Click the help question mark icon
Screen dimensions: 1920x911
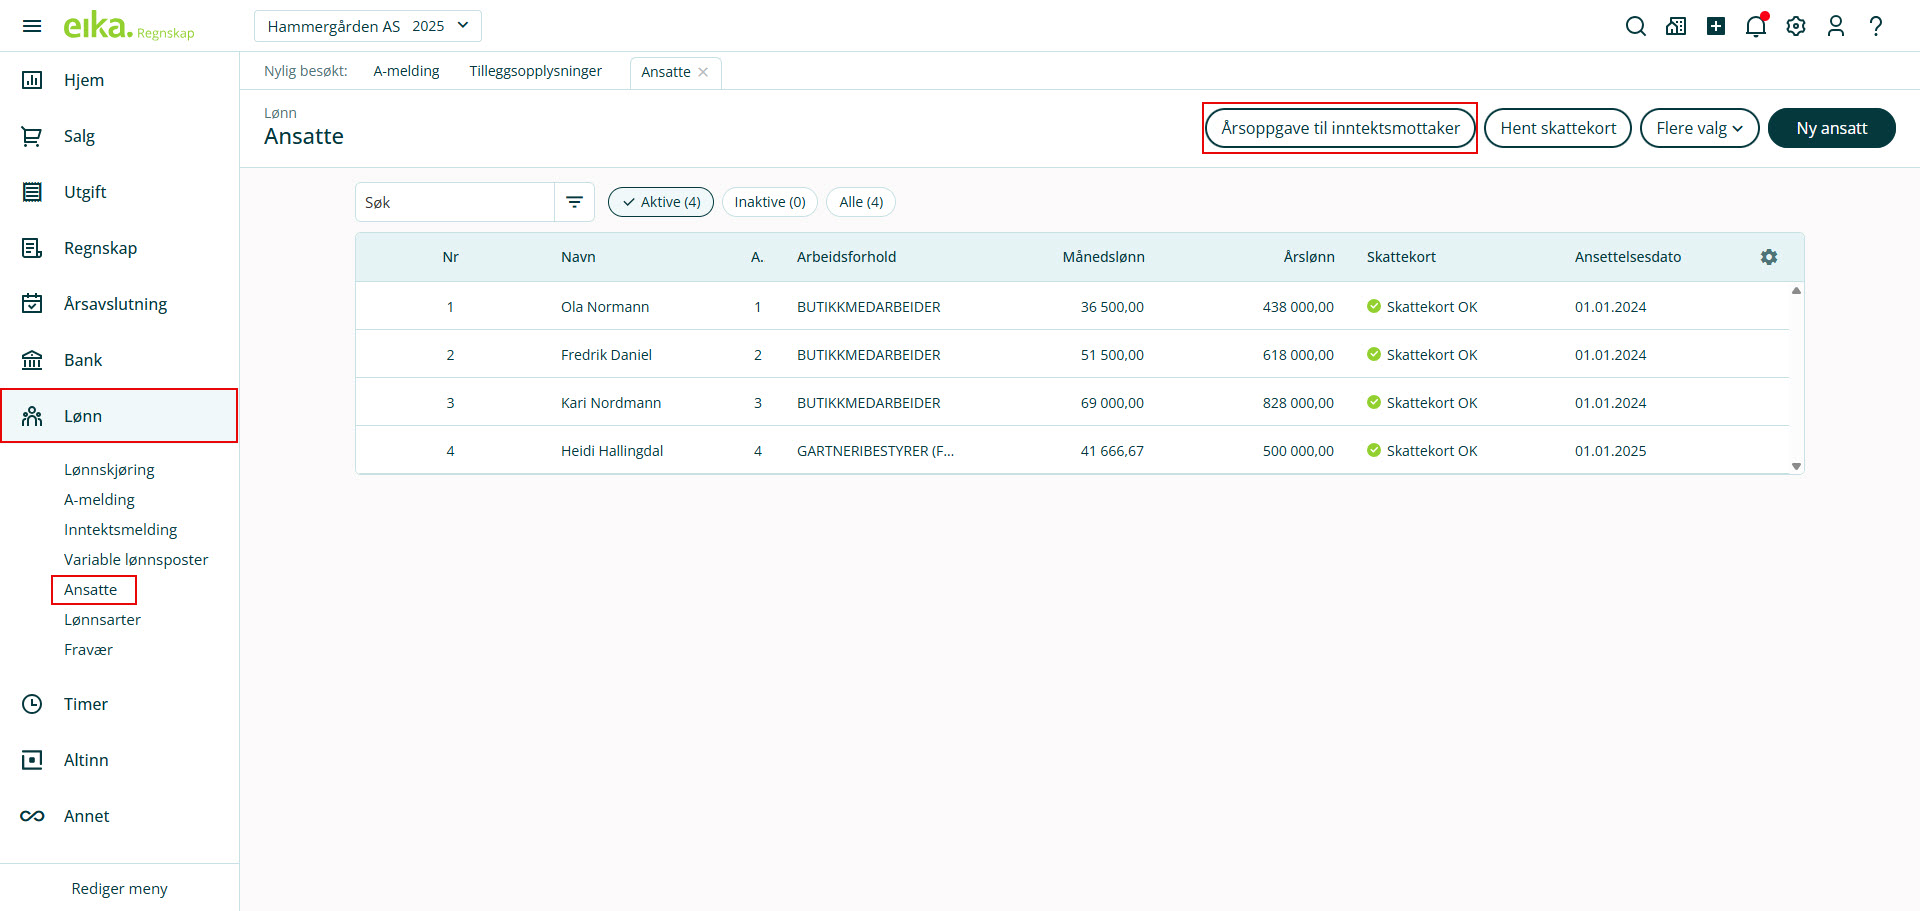(x=1876, y=26)
